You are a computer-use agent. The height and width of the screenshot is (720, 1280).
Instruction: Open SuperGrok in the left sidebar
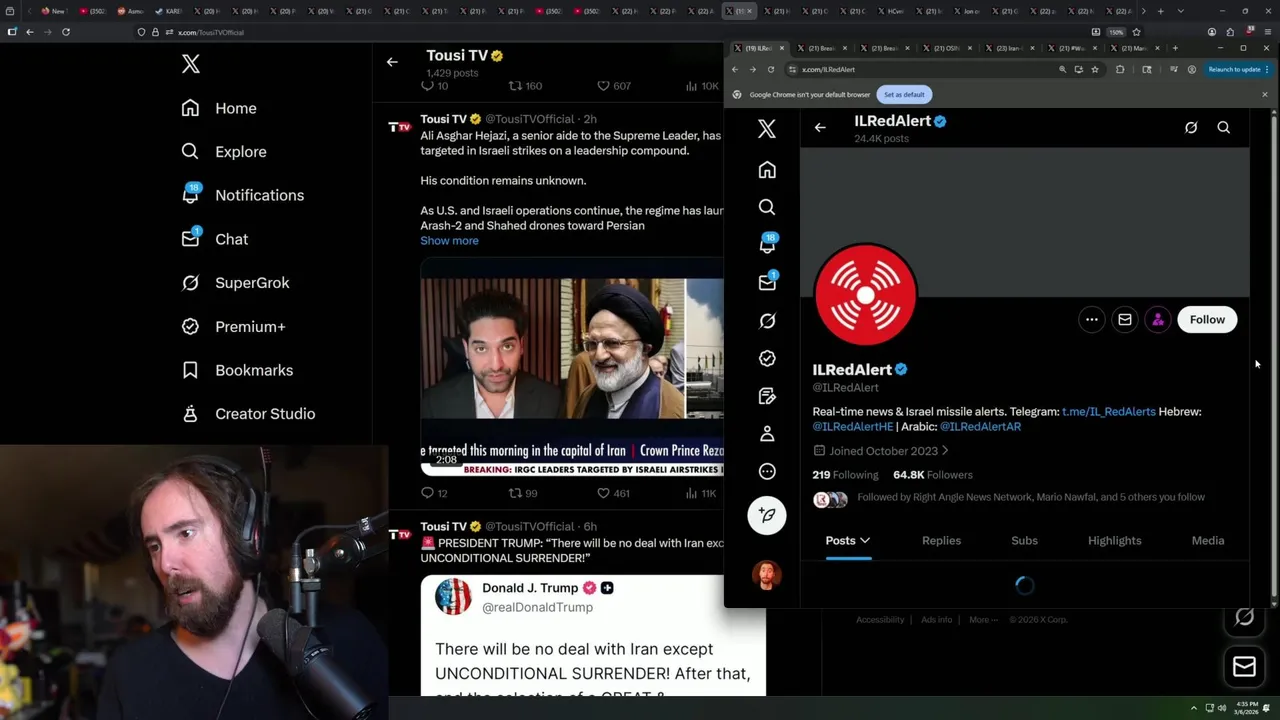click(235, 283)
